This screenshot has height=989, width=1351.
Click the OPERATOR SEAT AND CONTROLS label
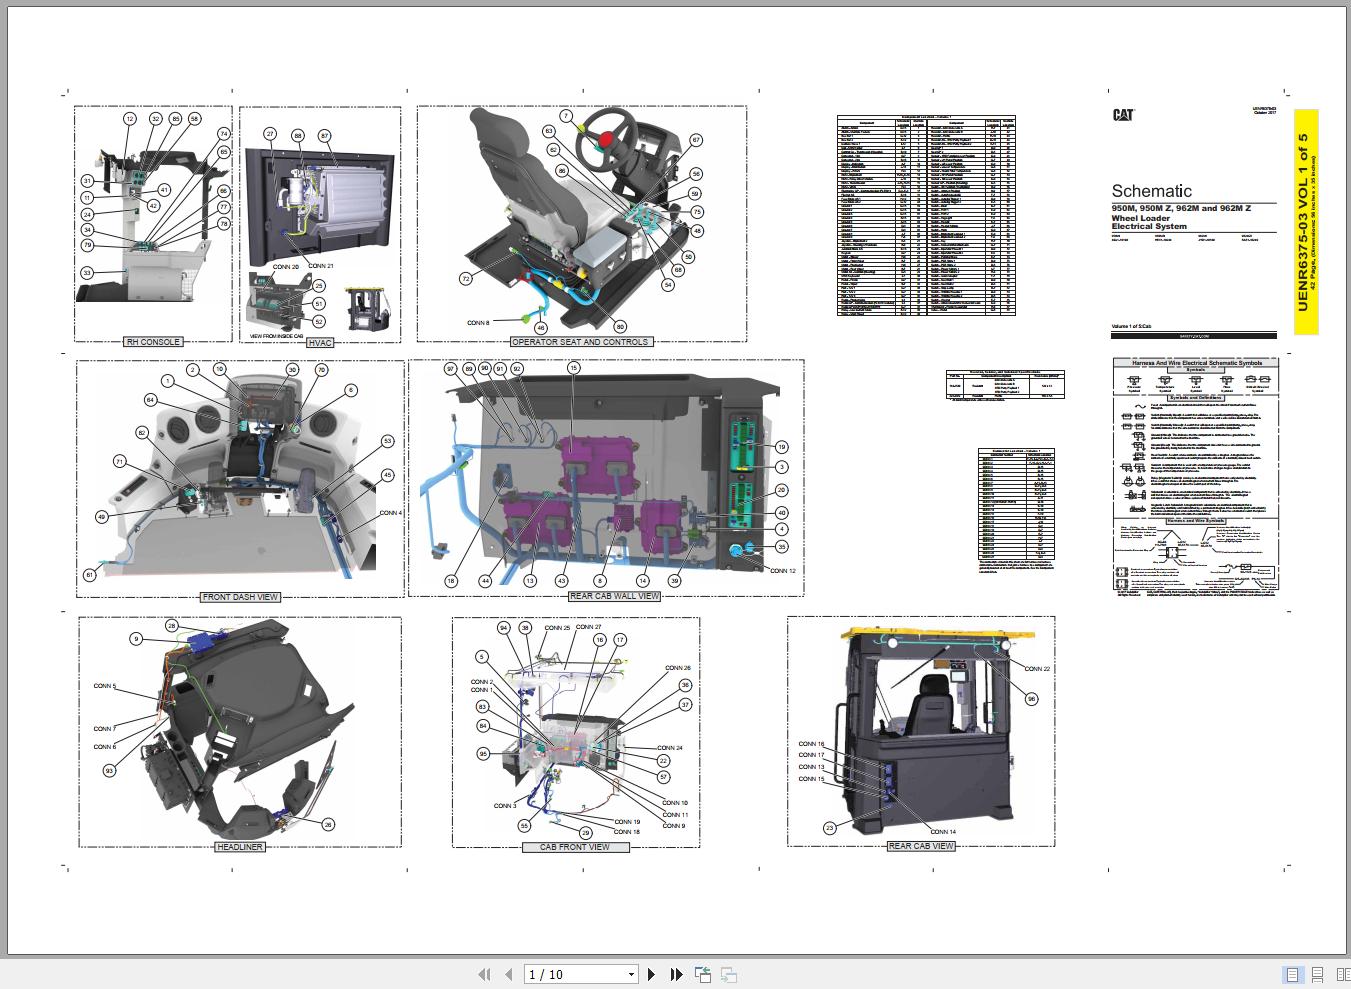(581, 341)
